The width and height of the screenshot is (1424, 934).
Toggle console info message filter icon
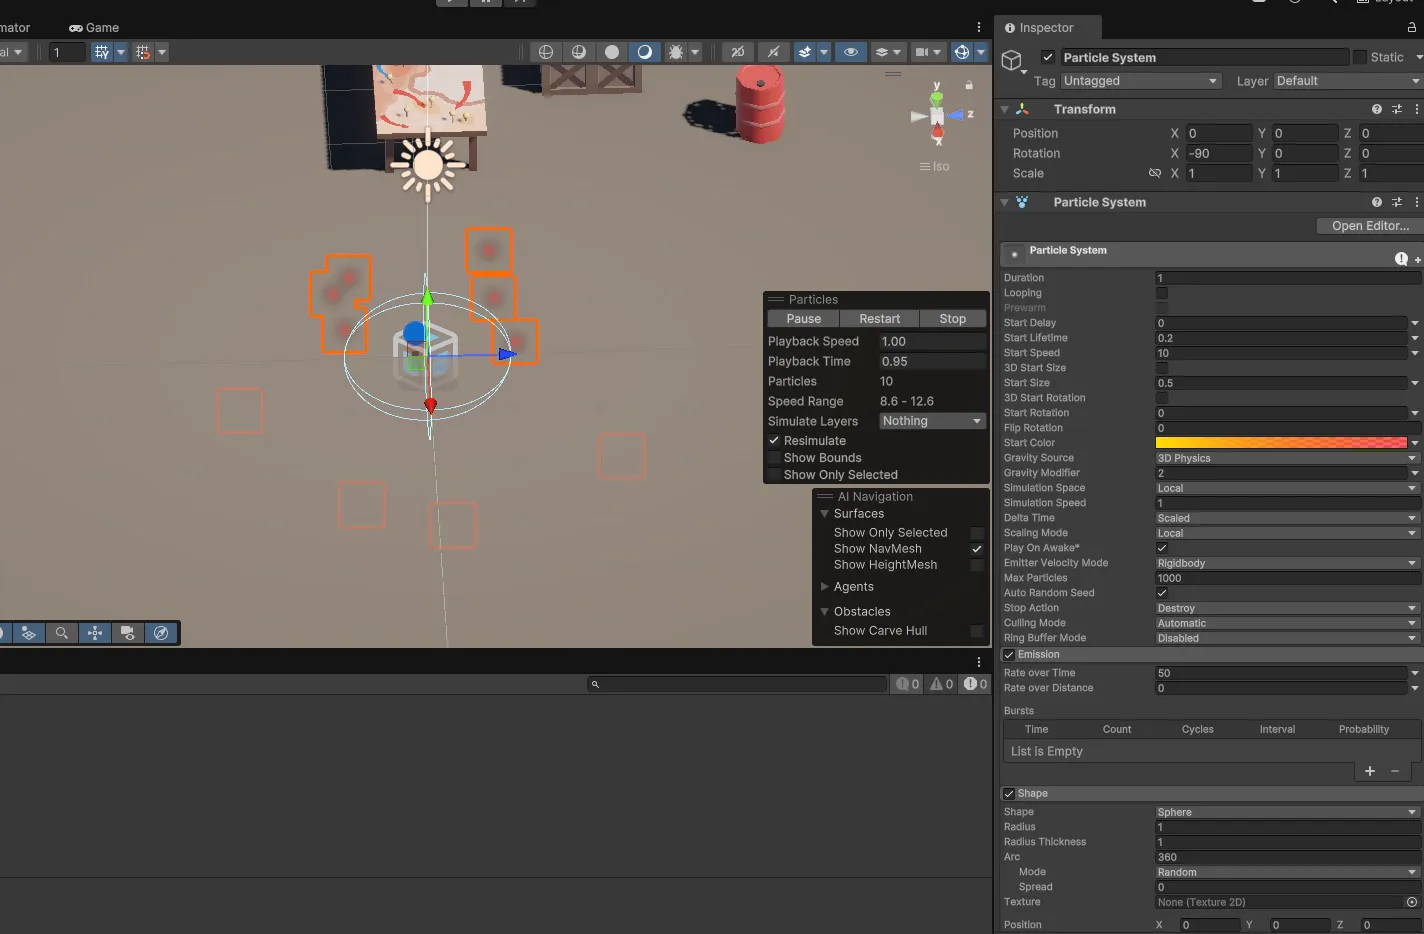(x=908, y=684)
